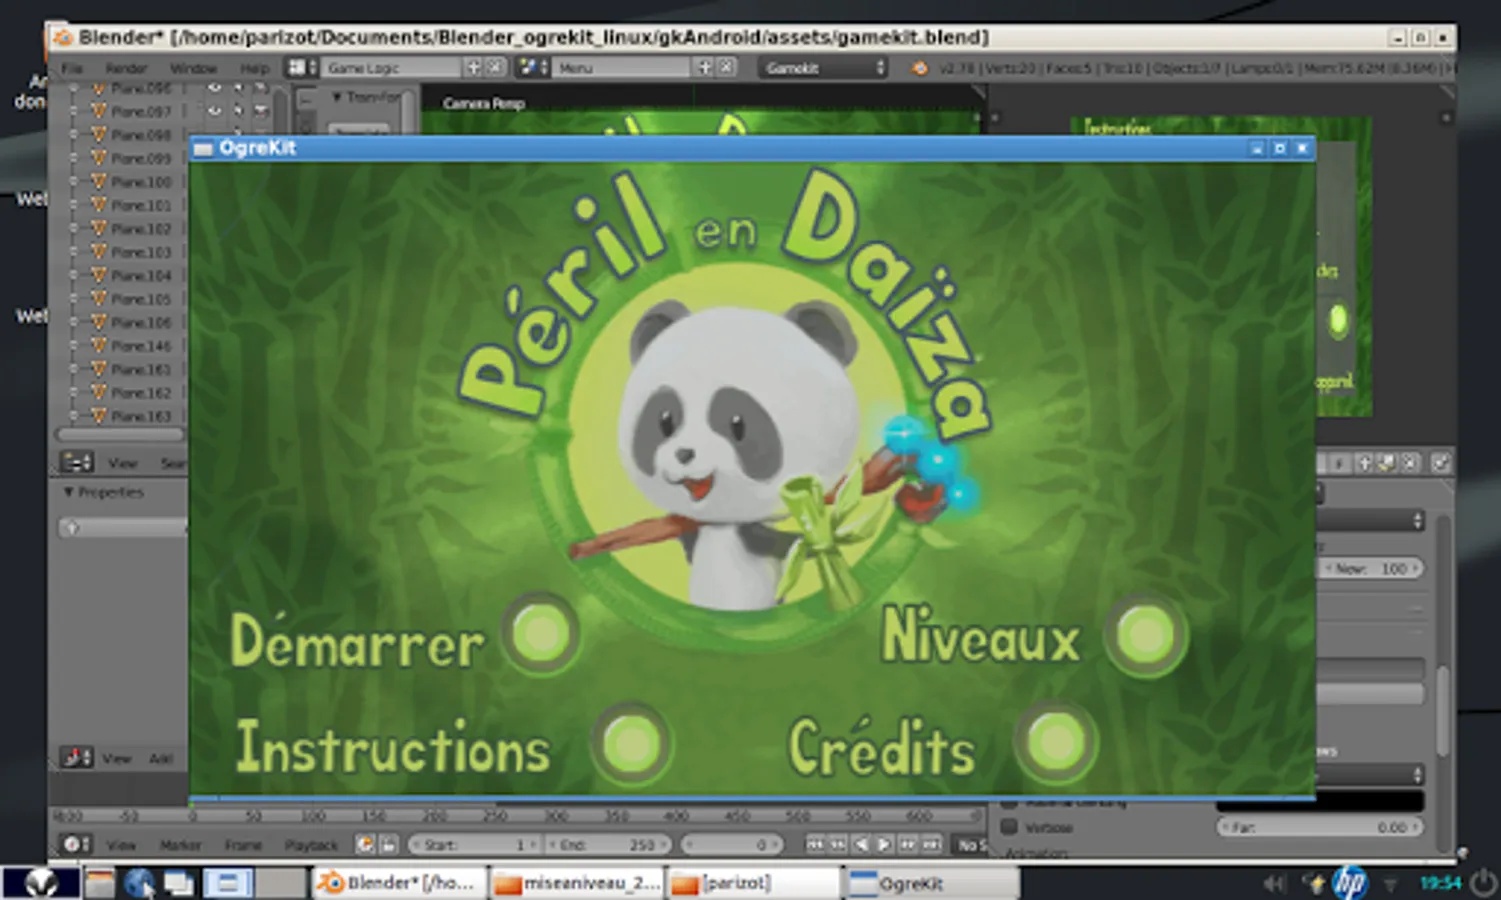1501x900 pixels.
Task: Open the Gamekit render engine dropdown
Action: pos(824,68)
